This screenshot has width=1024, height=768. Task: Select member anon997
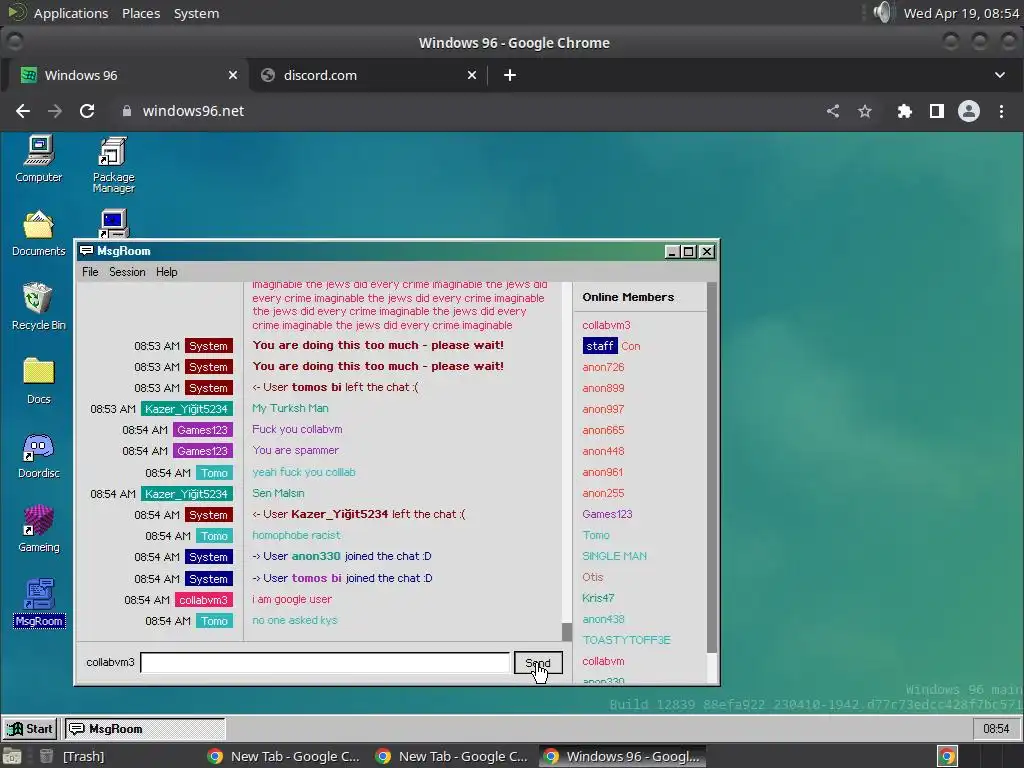point(603,409)
